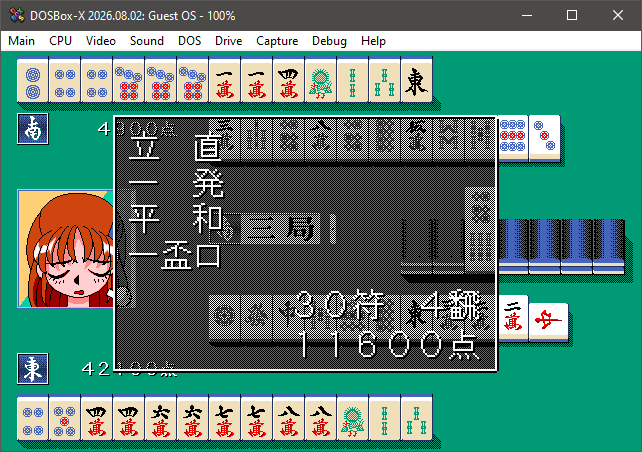
Task: Open the Help menu
Action: [373, 41]
